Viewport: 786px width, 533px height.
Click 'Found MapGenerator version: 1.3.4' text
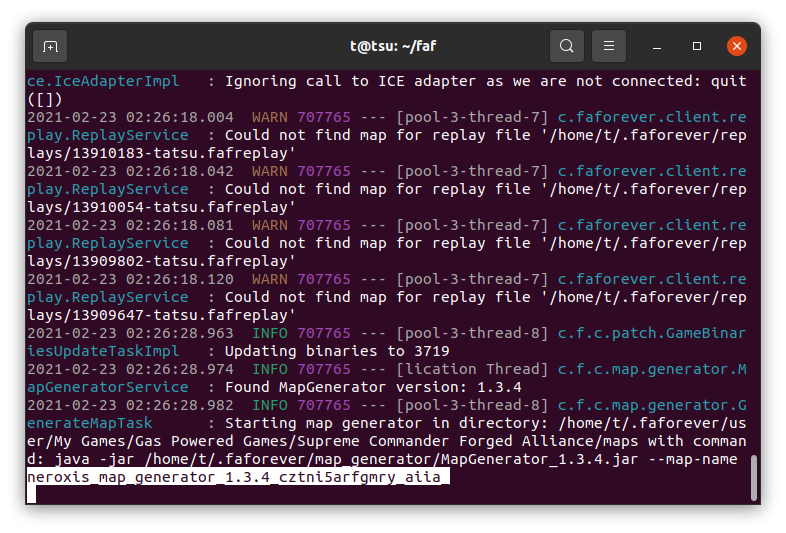[x=373, y=387]
